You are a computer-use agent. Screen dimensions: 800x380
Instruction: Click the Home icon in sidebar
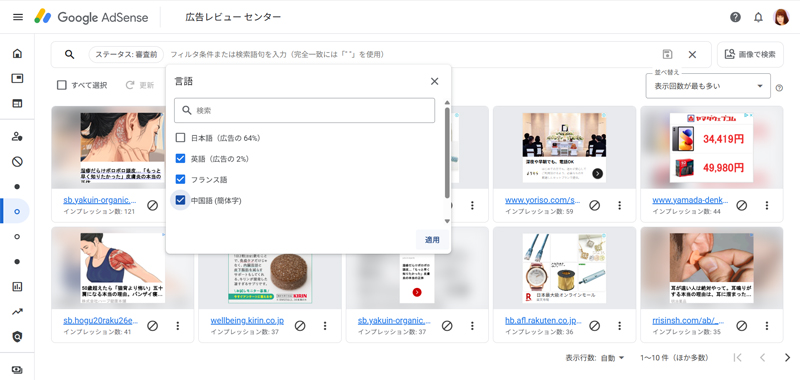point(17,53)
